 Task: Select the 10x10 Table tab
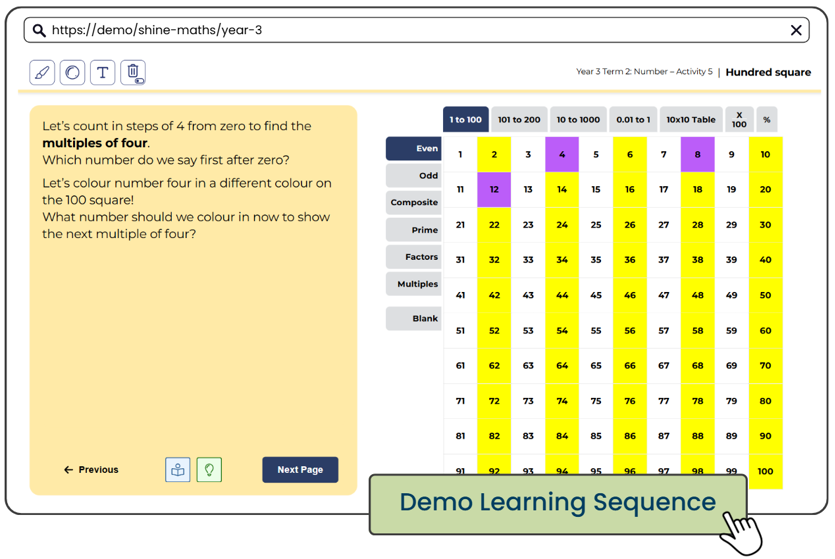tap(691, 120)
